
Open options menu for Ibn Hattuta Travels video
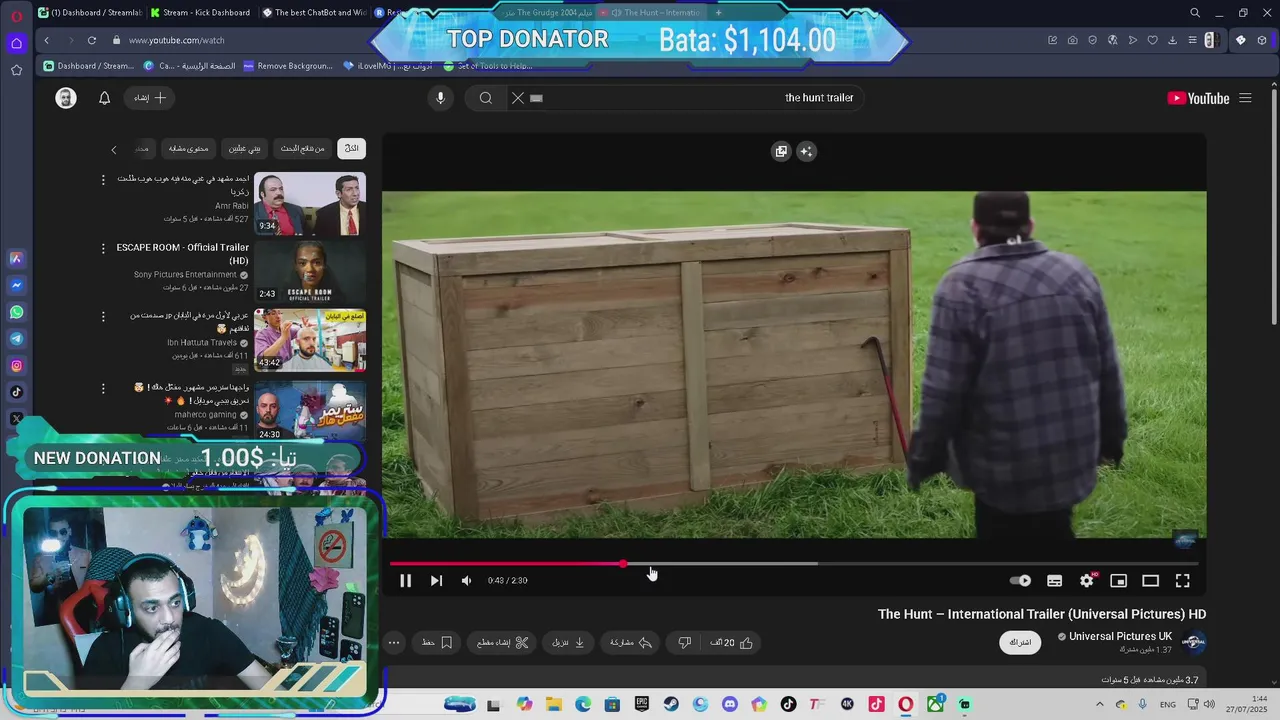[x=103, y=316]
